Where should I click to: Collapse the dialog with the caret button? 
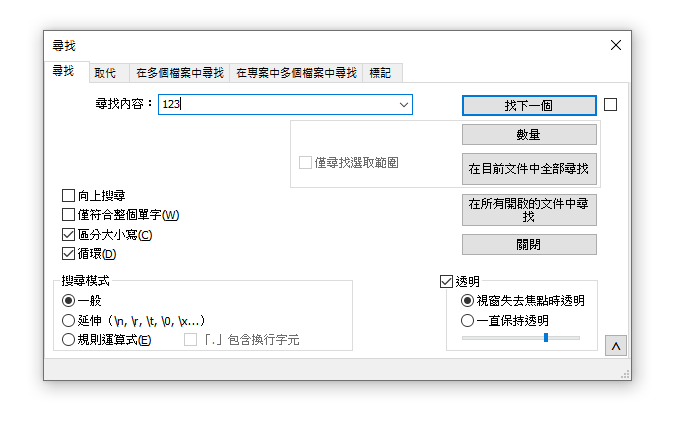pos(616,345)
